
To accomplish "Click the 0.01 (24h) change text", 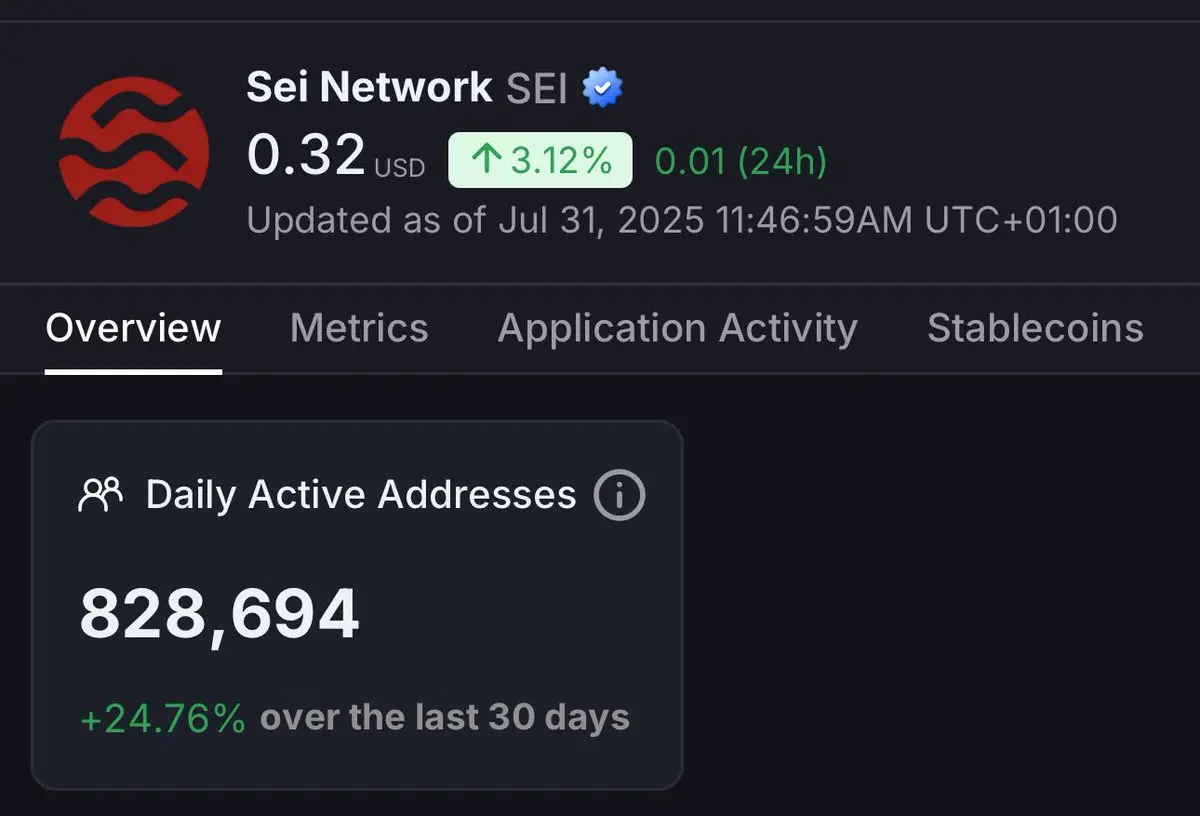I will [x=741, y=161].
